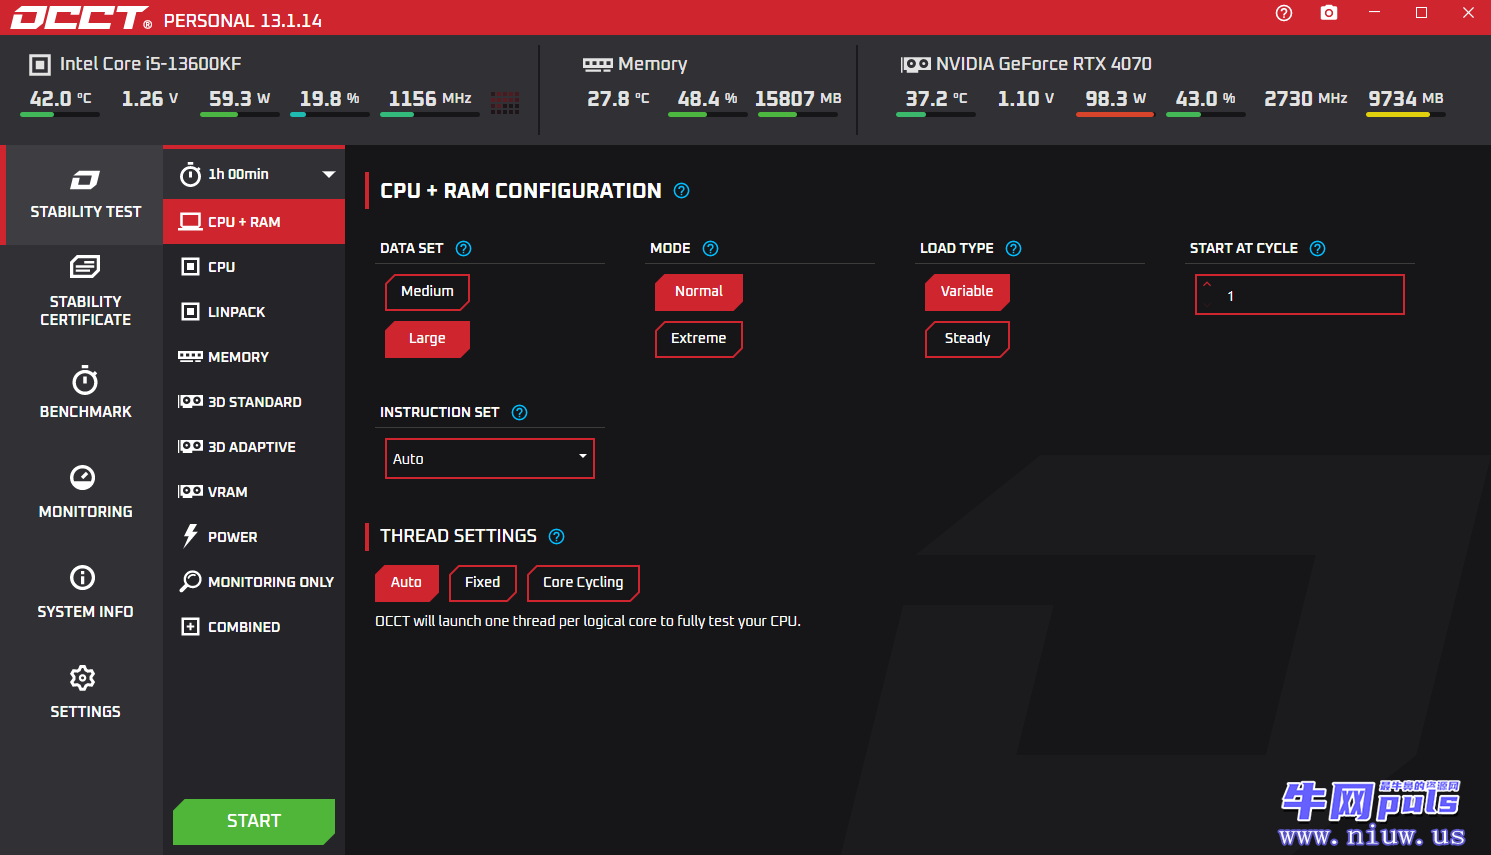Click the CPU power 59.3 W reading
The width and height of the screenshot is (1491, 855).
tap(239, 99)
